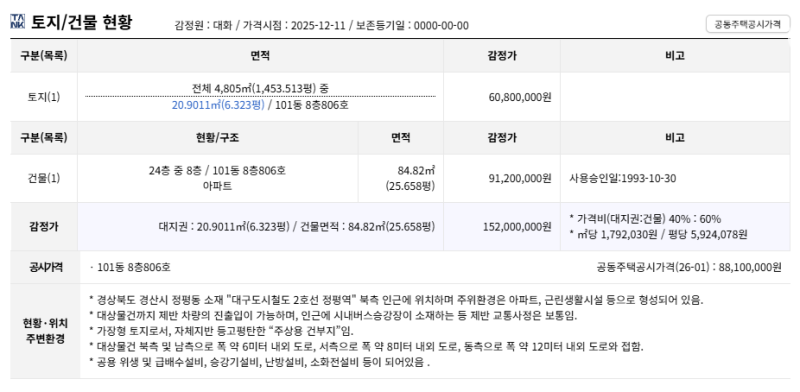Image resolution: width=800 pixels, height=392 pixels.
Task: Select the 공용 위생 및 급배수설비 line
Action: tap(259, 363)
